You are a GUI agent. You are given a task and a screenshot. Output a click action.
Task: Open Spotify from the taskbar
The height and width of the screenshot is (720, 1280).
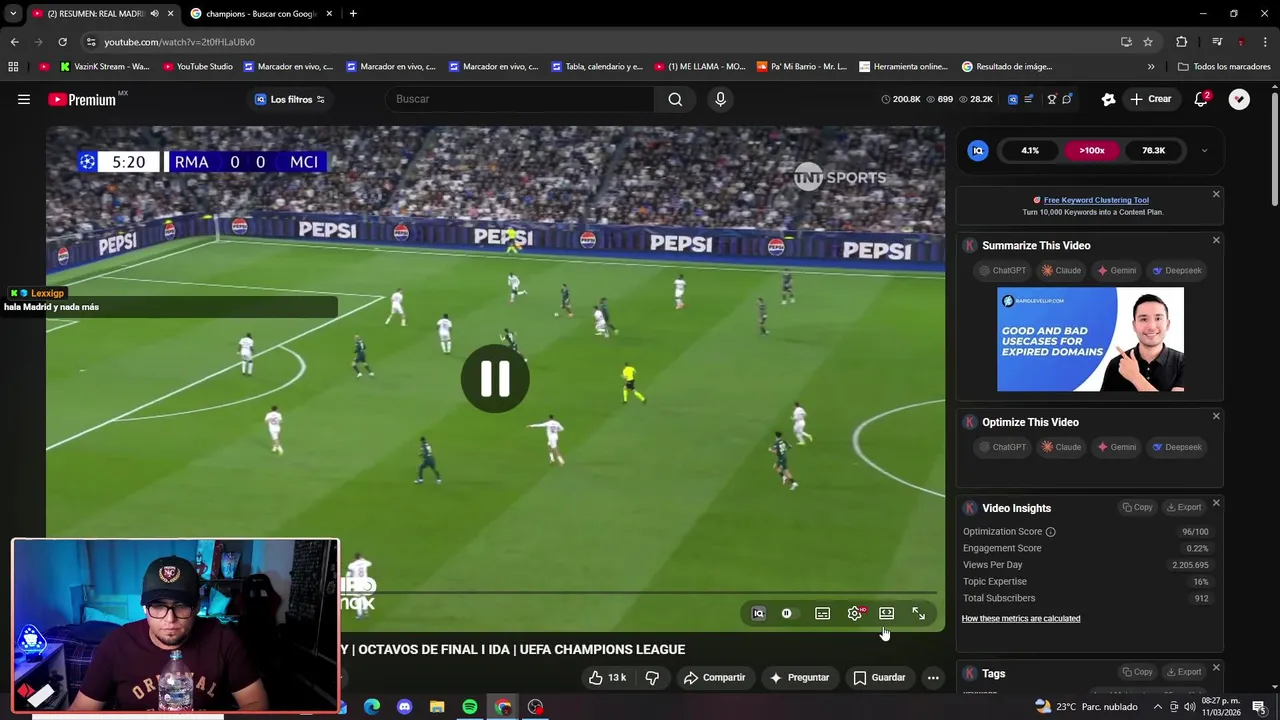[x=470, y=707]
